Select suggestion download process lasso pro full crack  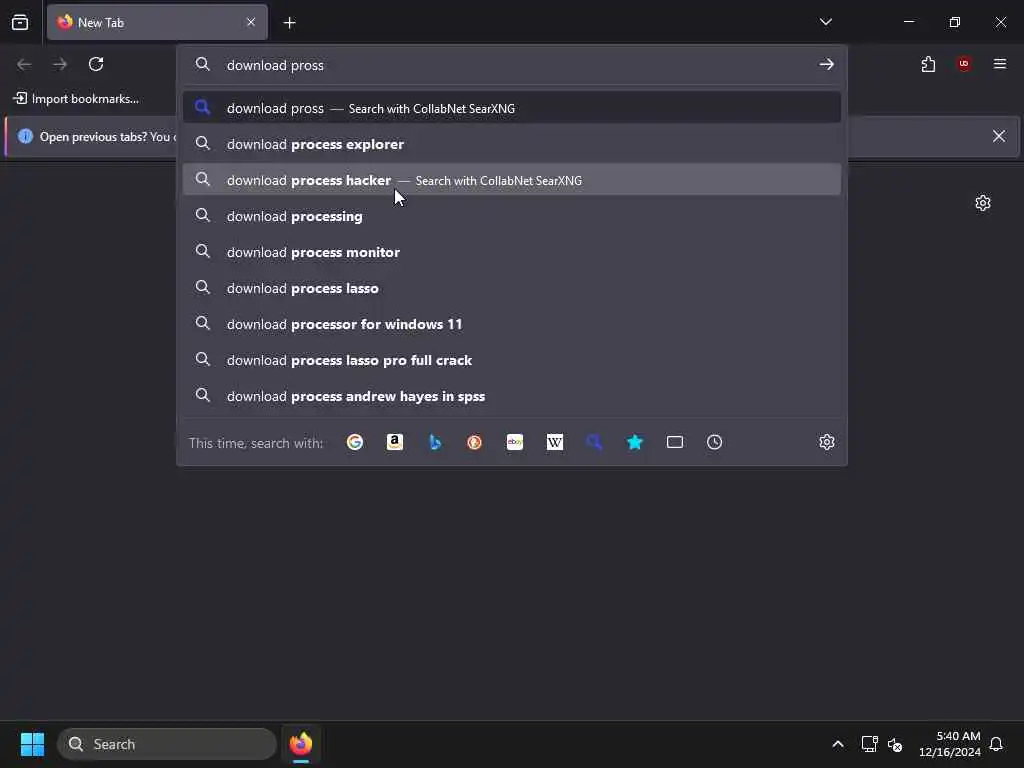(x=512, y=359)
